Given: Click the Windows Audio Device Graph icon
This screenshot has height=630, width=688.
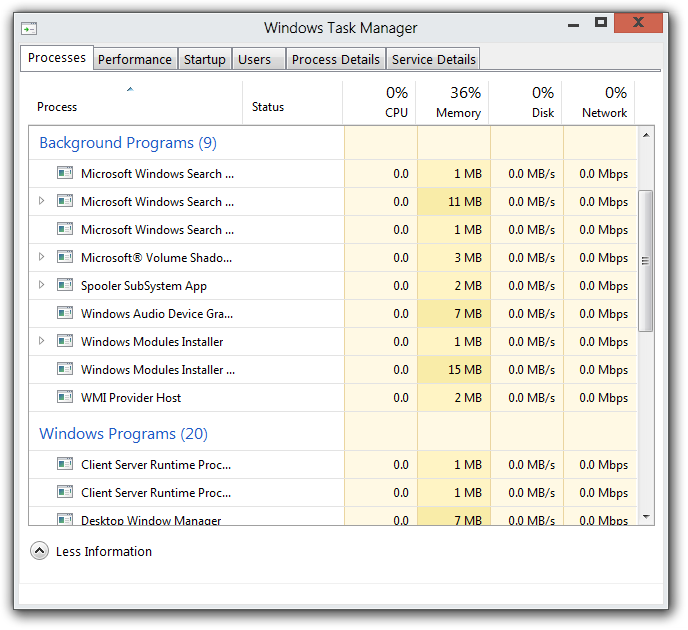Looking at the screenshot, I should point(65,313).
